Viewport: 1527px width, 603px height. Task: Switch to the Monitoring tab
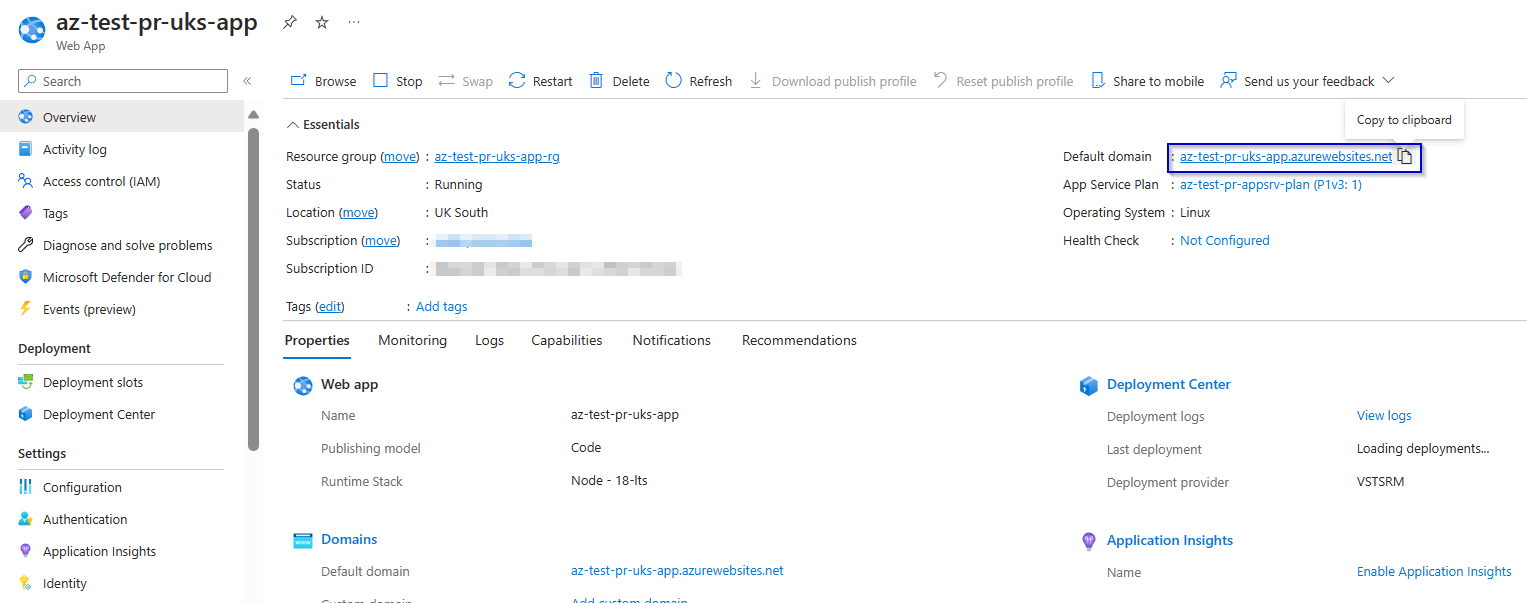(x=412, y=340)
